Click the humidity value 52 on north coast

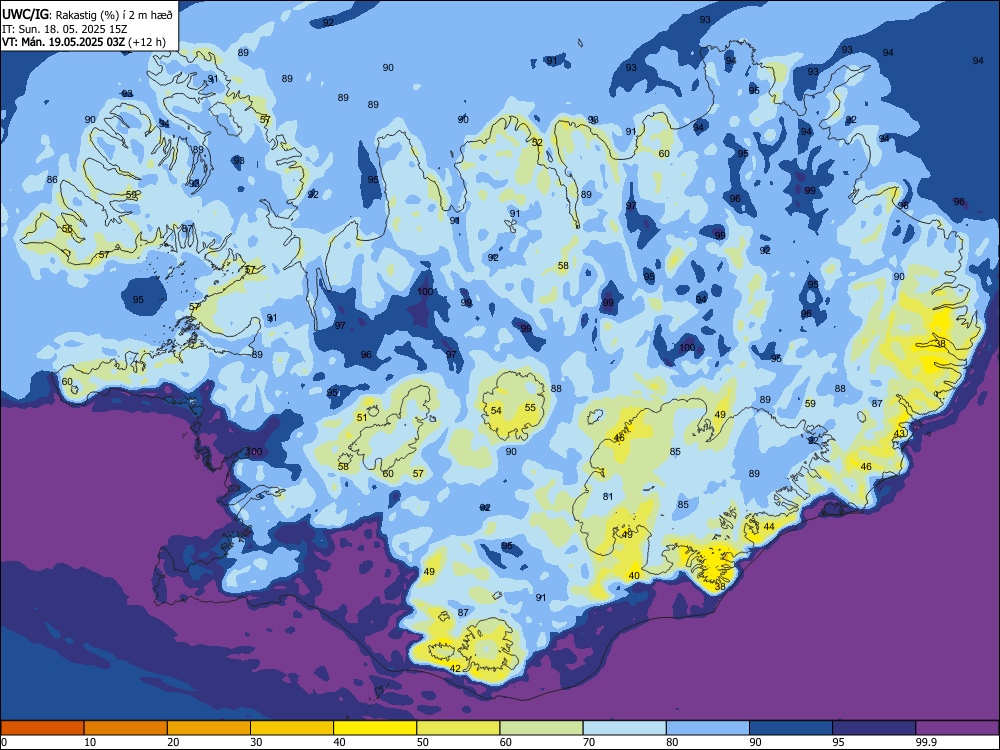point(538,142)
